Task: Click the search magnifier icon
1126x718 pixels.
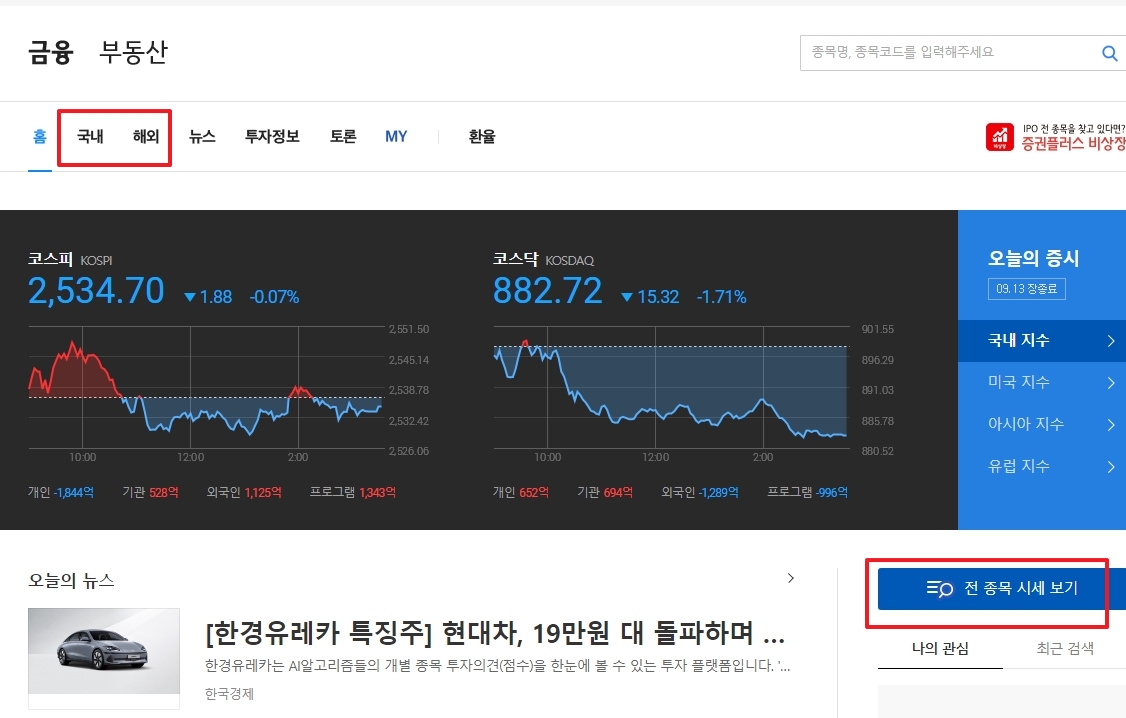Action: click(1108, 53)
